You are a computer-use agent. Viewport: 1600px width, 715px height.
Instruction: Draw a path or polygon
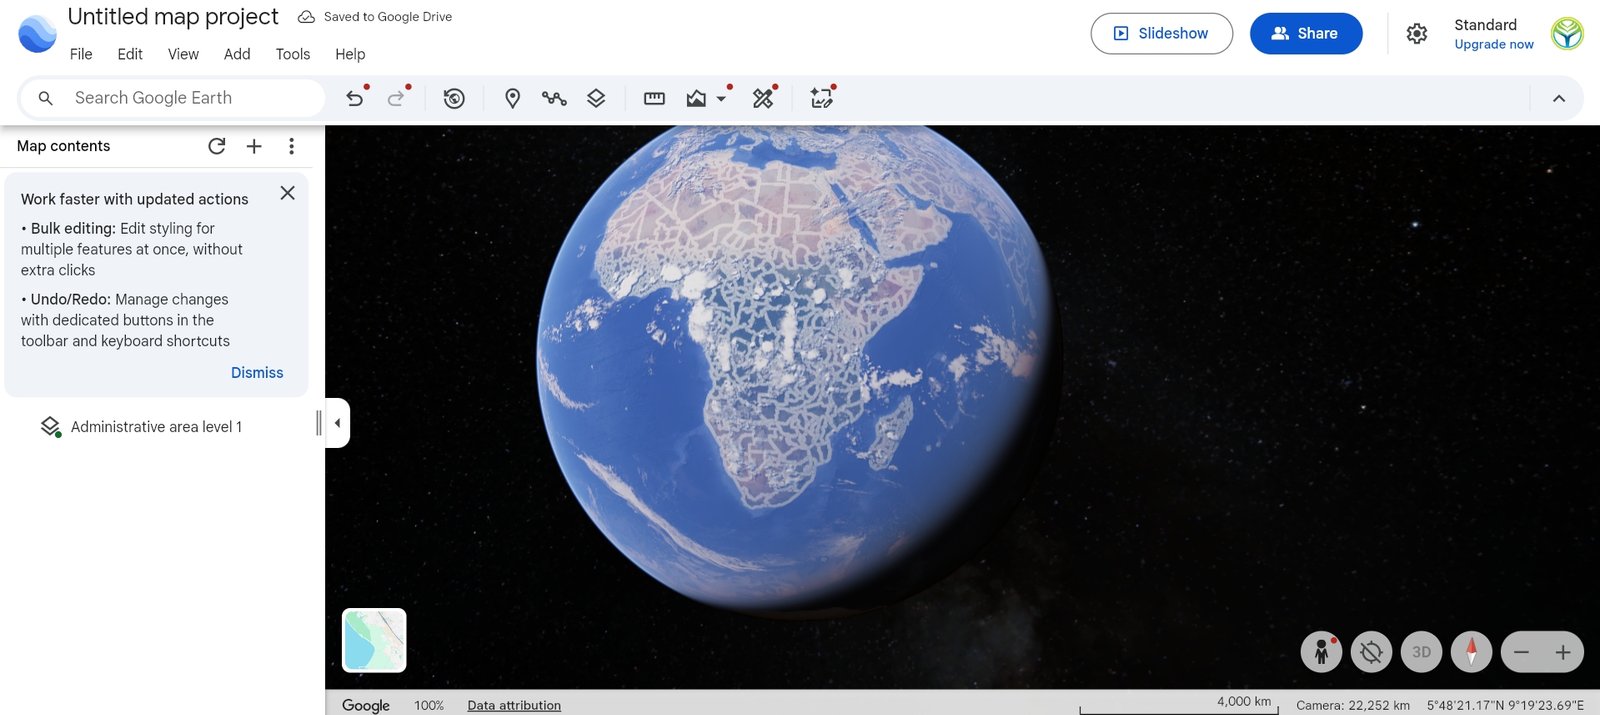click(554, 98)
